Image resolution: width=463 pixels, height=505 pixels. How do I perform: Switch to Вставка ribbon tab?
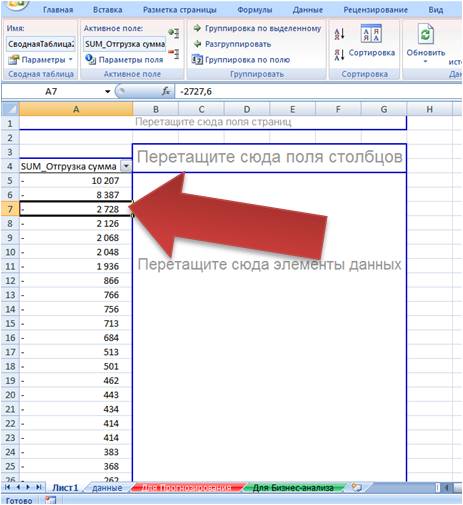click(x=107, y=10)
